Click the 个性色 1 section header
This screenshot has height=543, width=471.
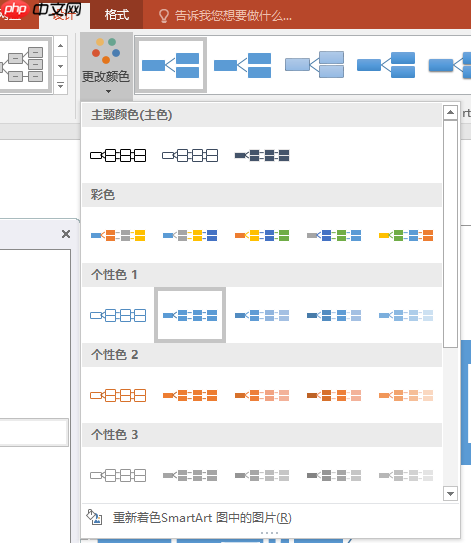tap(262, 275)
